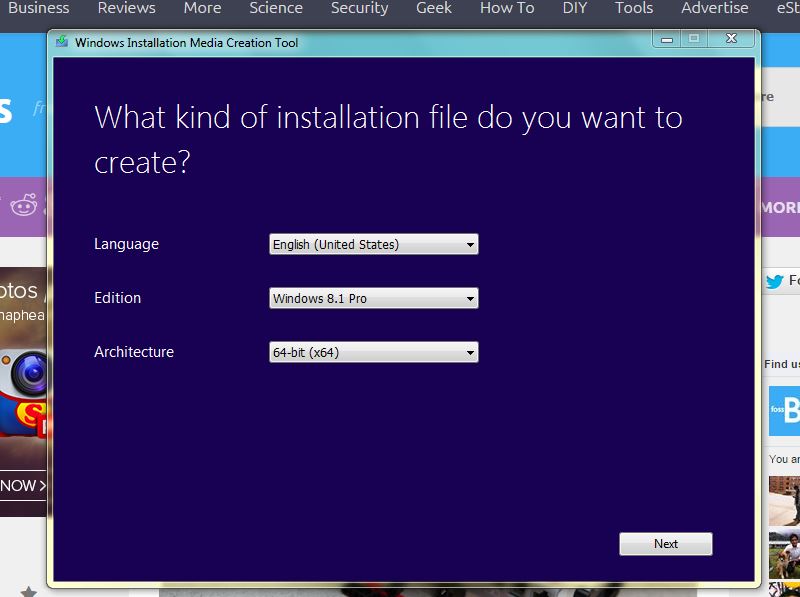Click the Twitter bird icon
The image size is (800, 597).
pos(774,281)
